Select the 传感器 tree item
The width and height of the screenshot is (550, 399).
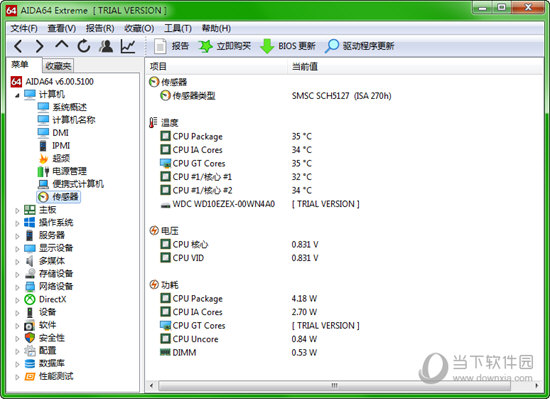58,197
